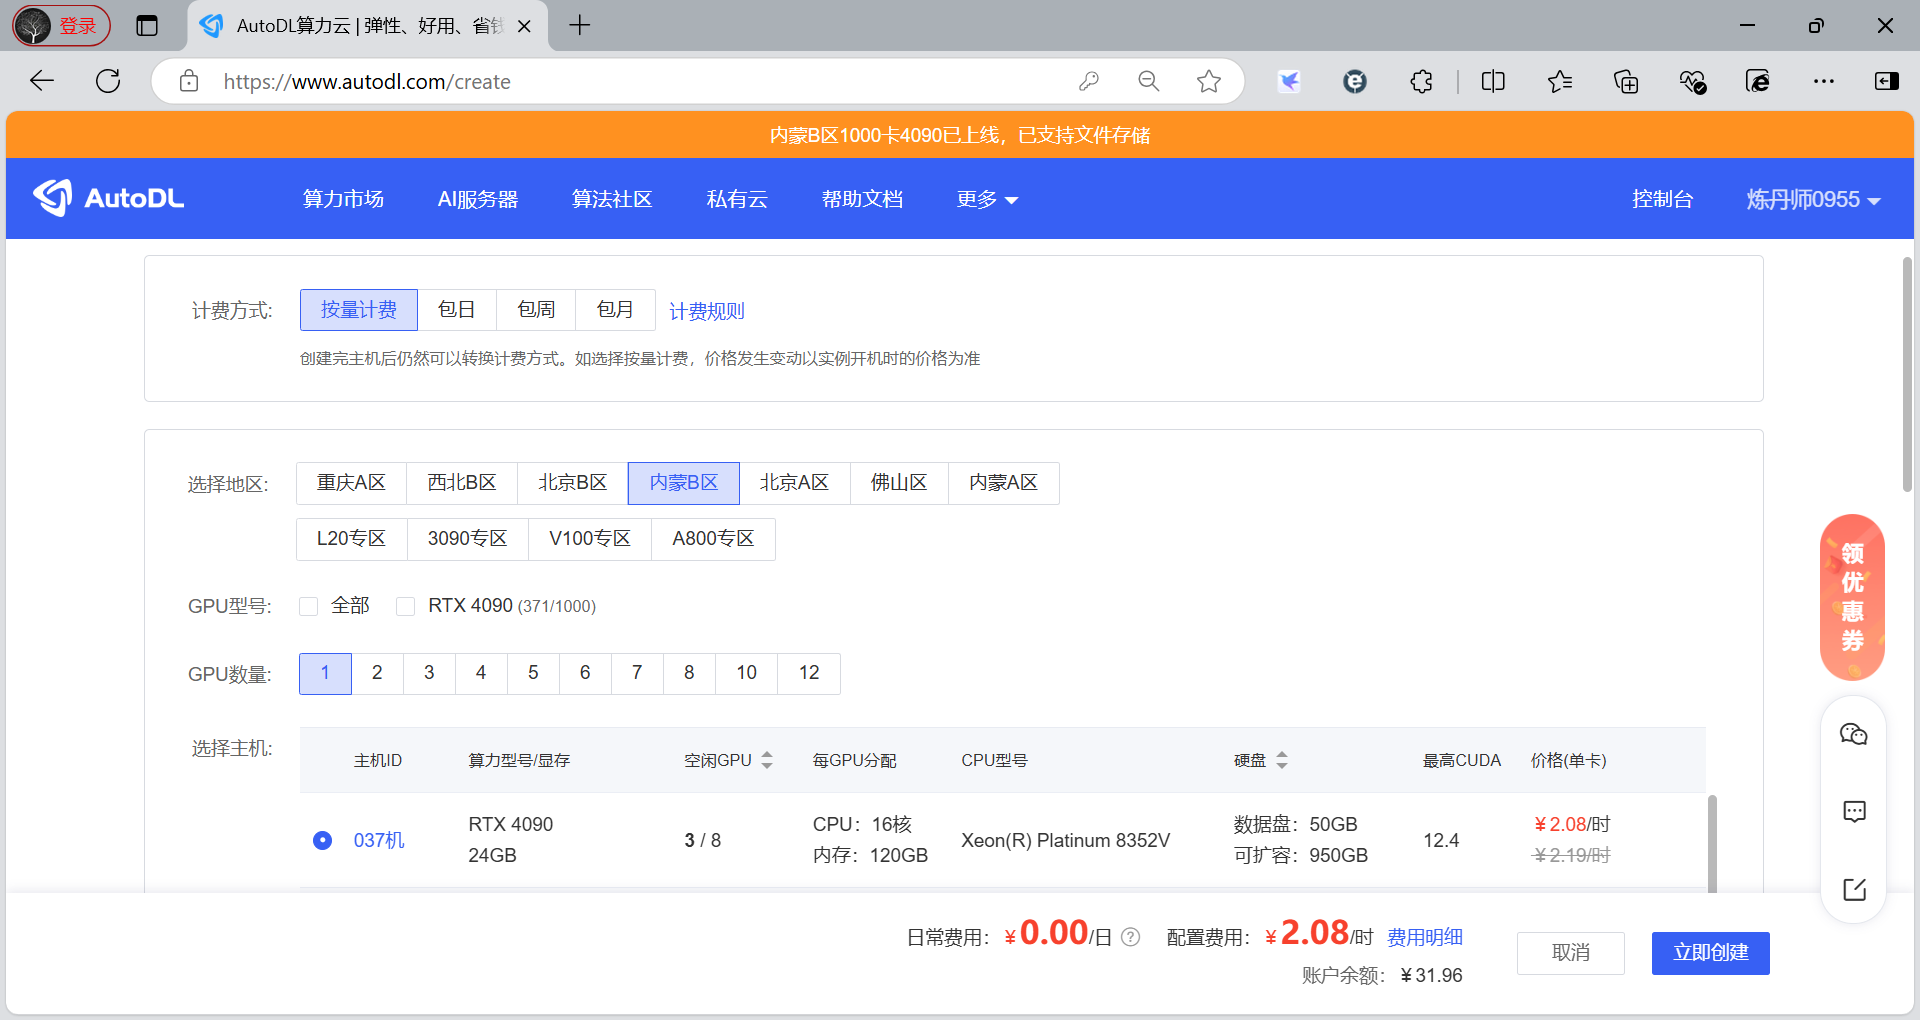Open the tab actions menu icon

147,26
